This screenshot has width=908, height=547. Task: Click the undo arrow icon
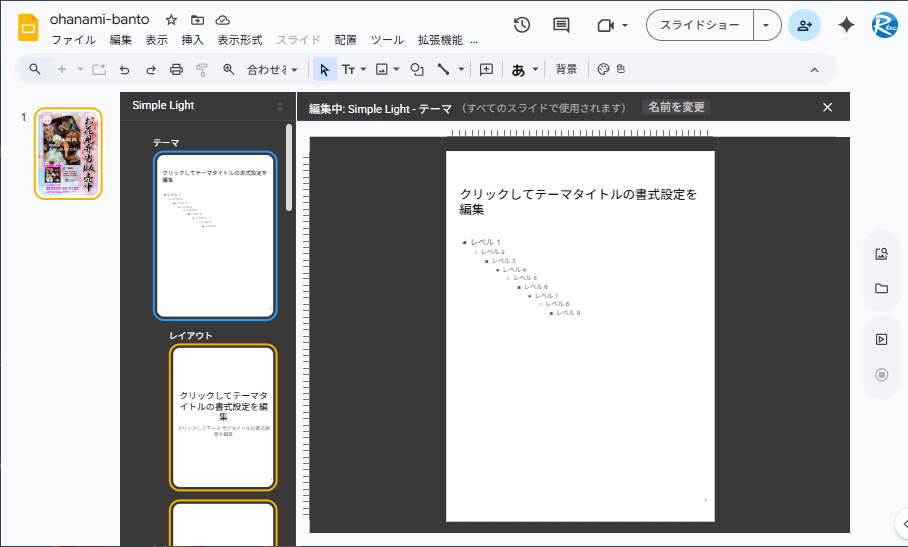coord(124,70)
